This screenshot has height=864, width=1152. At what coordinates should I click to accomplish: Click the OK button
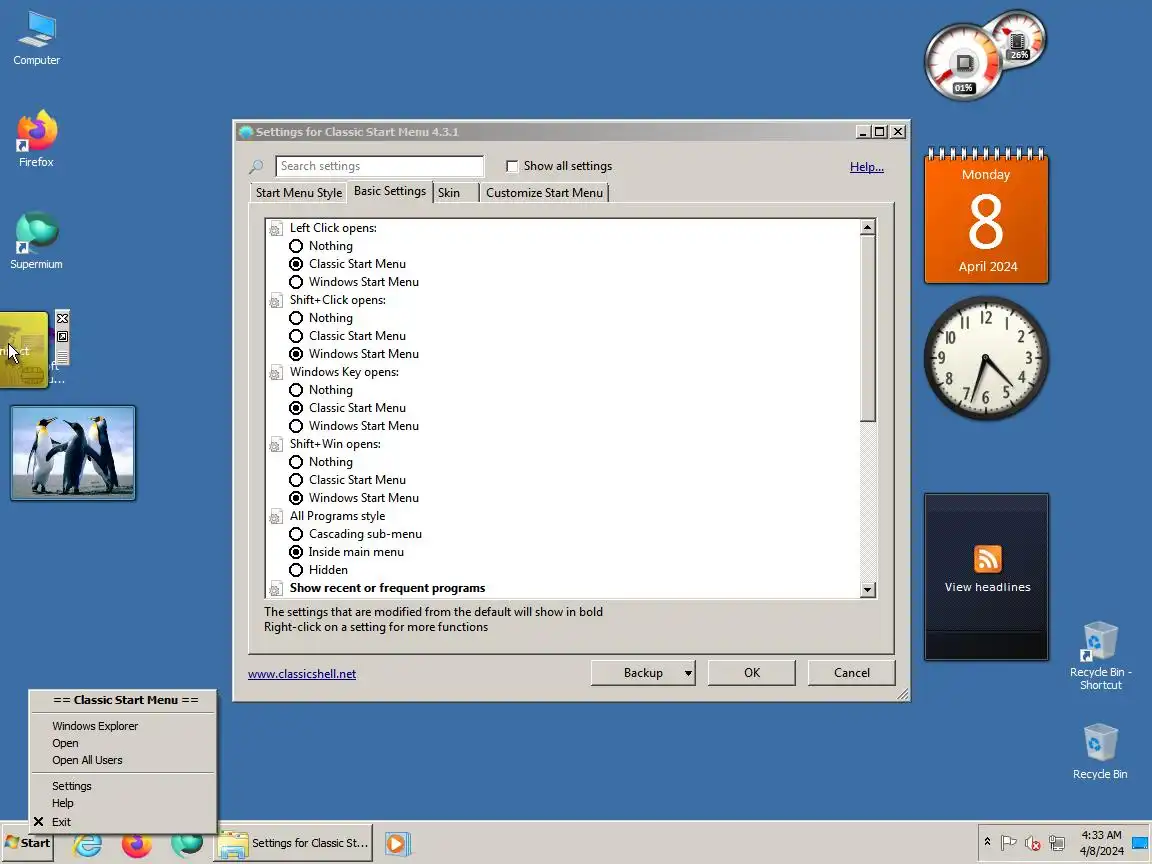click(x=752, y=673)
